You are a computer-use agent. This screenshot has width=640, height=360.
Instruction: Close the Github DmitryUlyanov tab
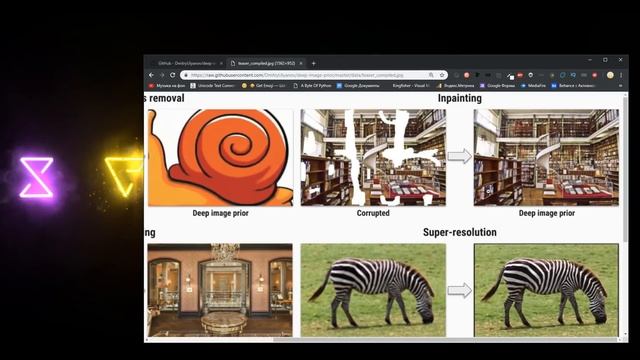[x=221, y=63]
